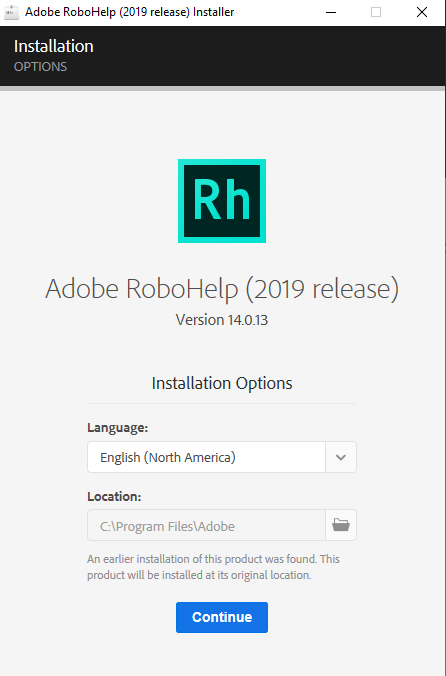Screen dimensions: 446x676
Task: Select the English (North America) language field
Action: point(206,457)
